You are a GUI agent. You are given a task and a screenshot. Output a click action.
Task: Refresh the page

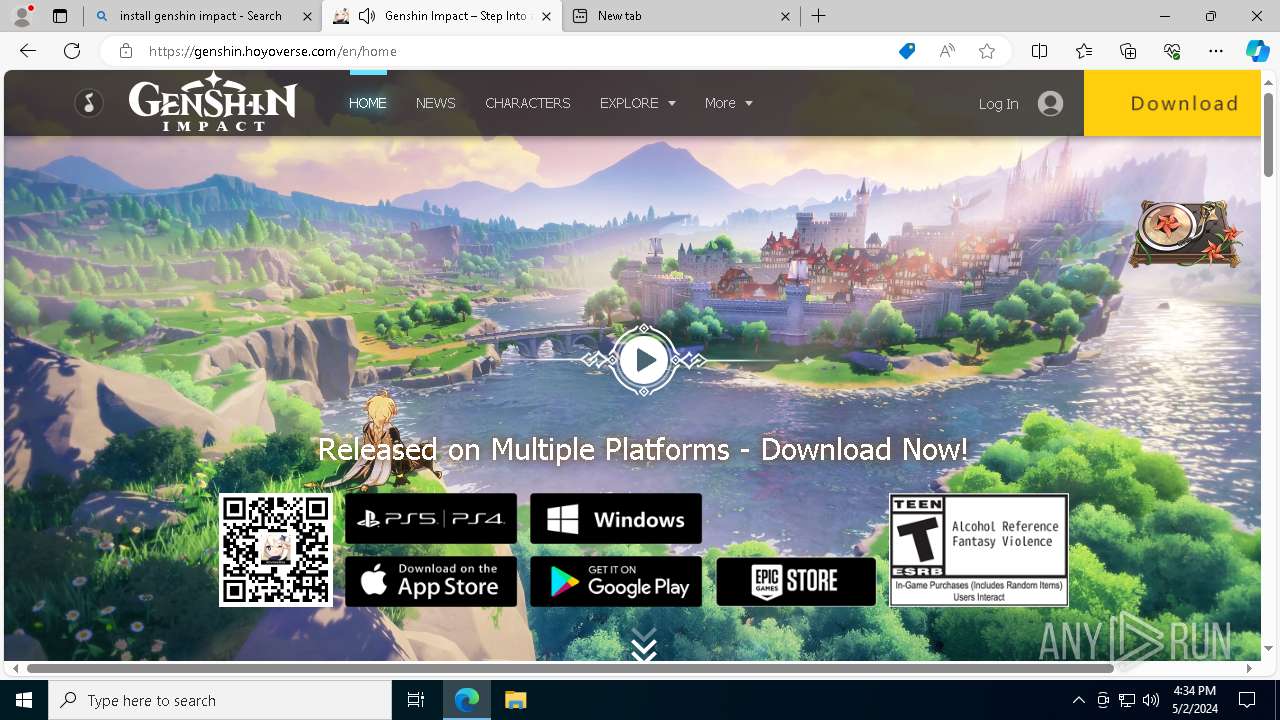72,51
